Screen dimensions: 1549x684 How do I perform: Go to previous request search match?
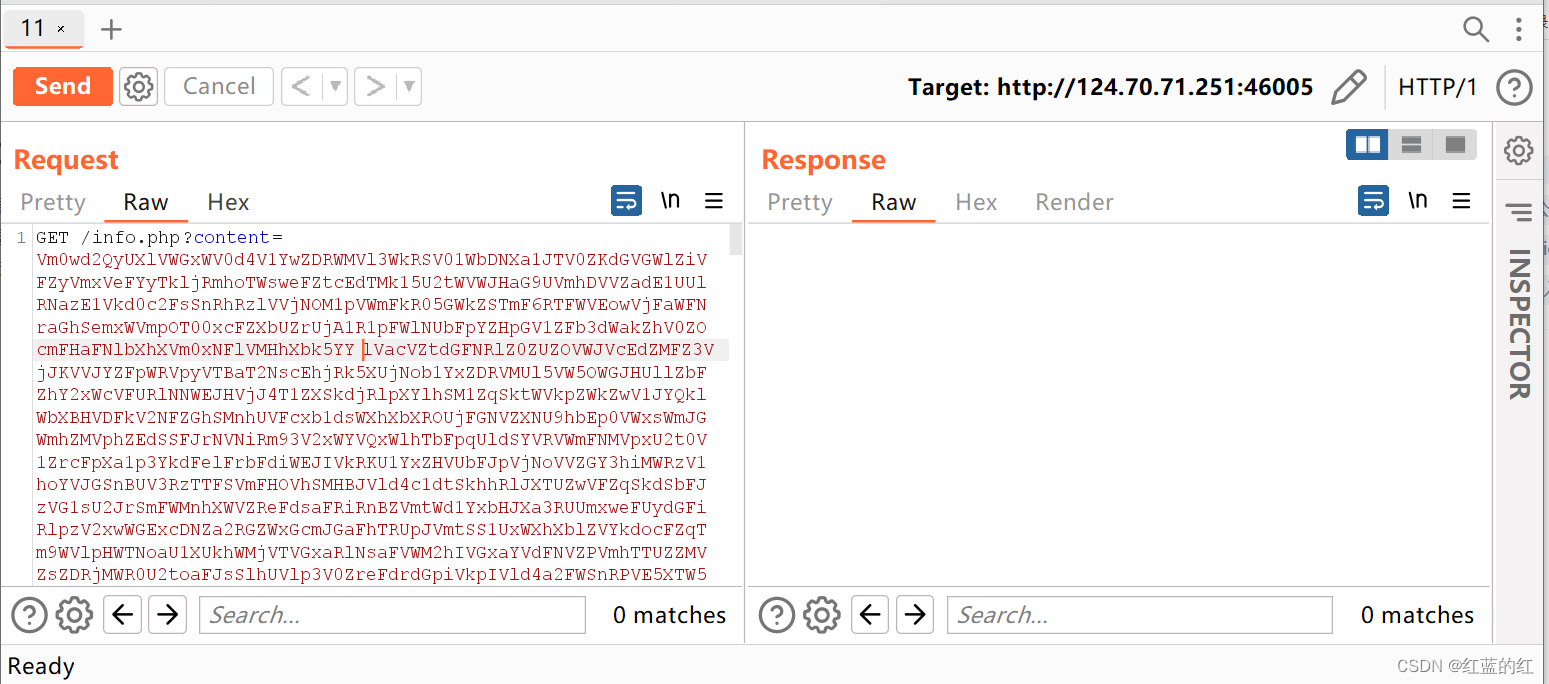click(123, 614)
